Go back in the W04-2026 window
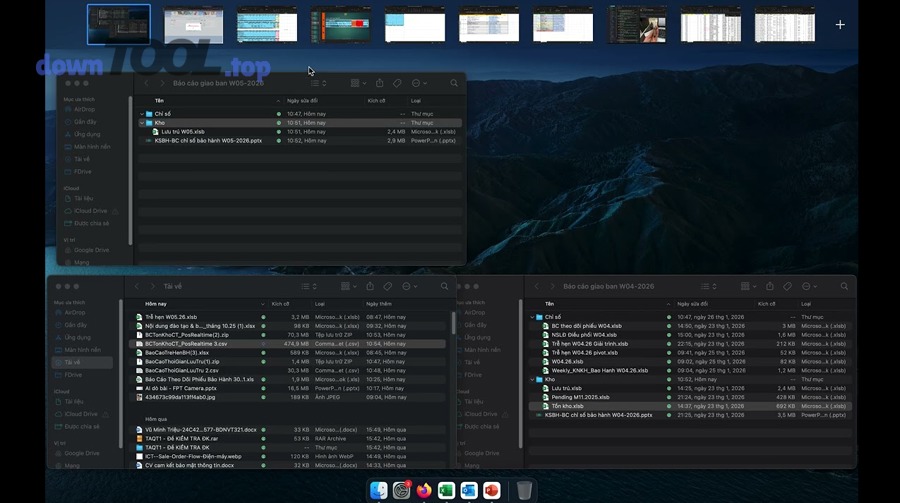Viewport: 900px width, 503px height. (537, 286)
